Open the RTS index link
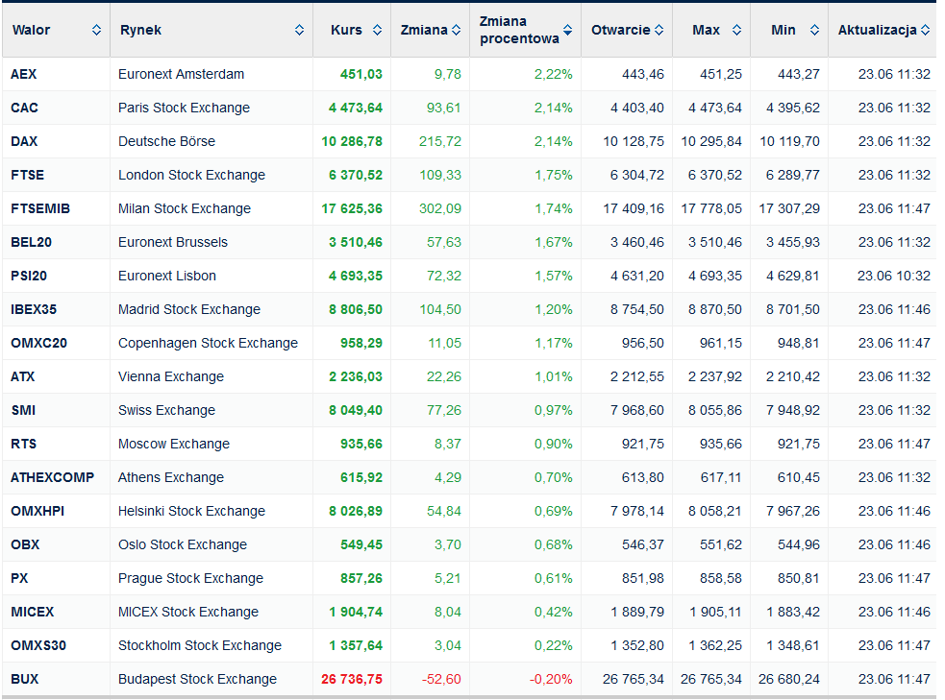Screen dimensions: 945x700 pyautogui.click(x=24, y=444)
